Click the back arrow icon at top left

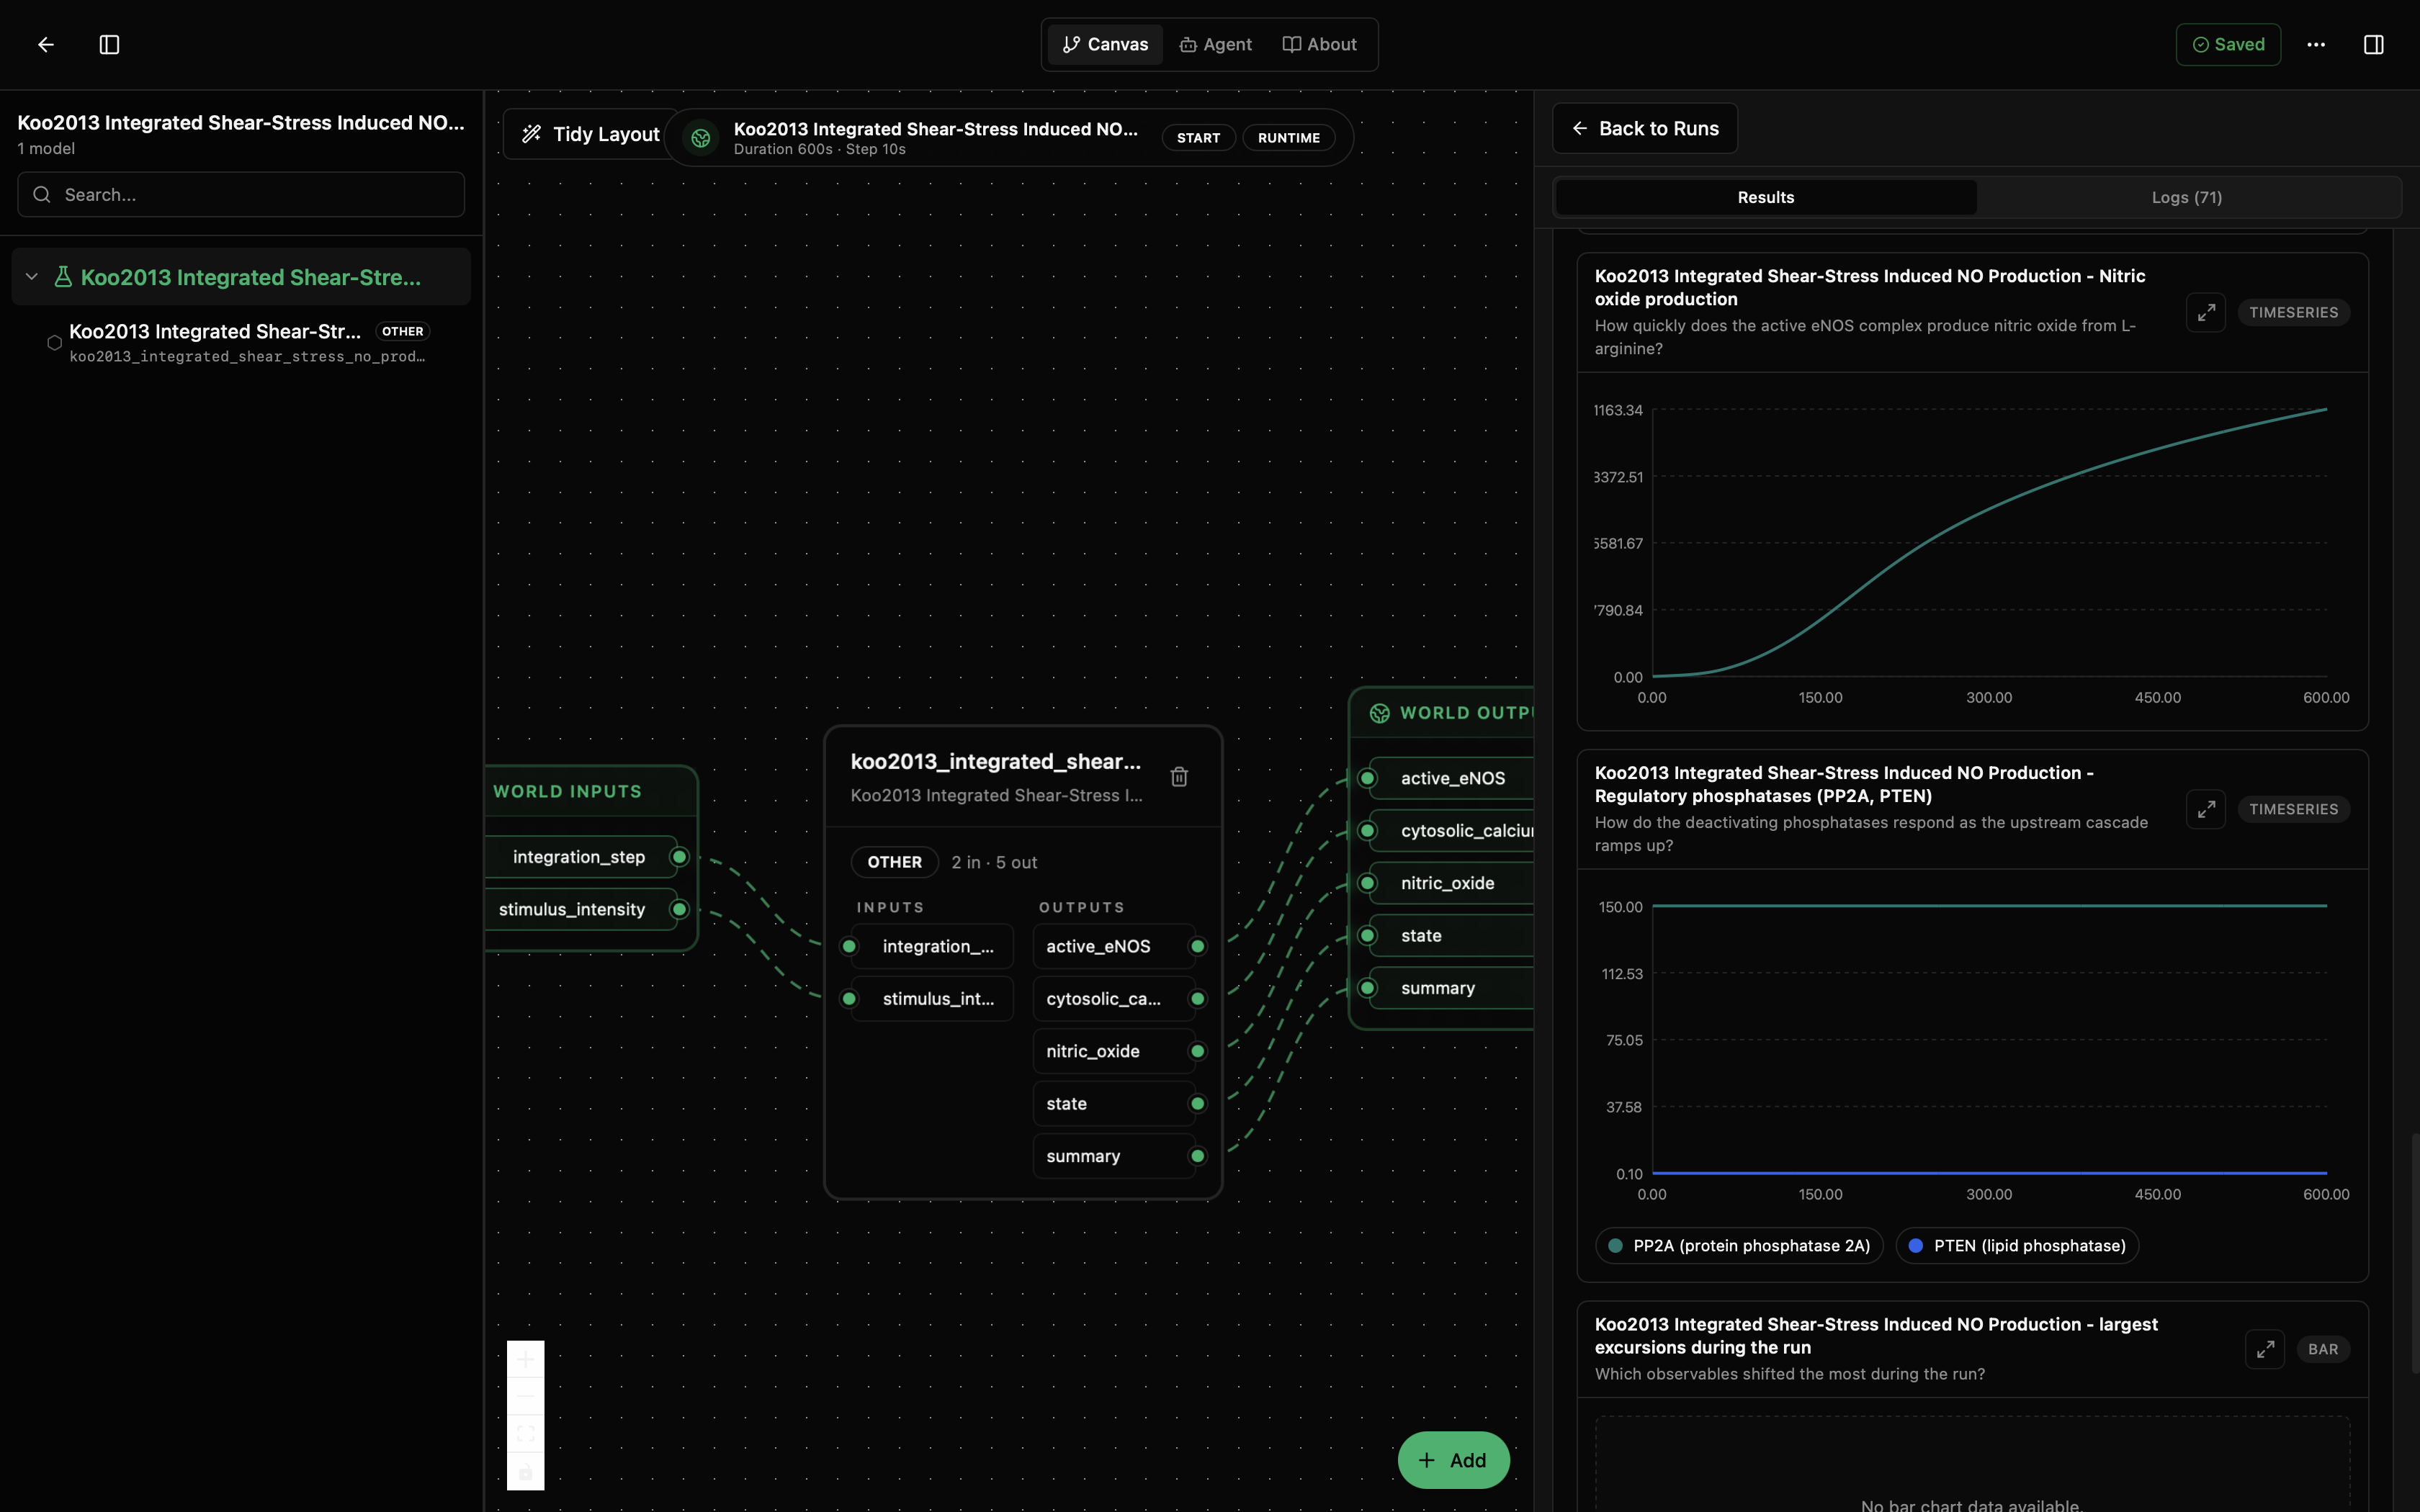click(x=46, y=44)
